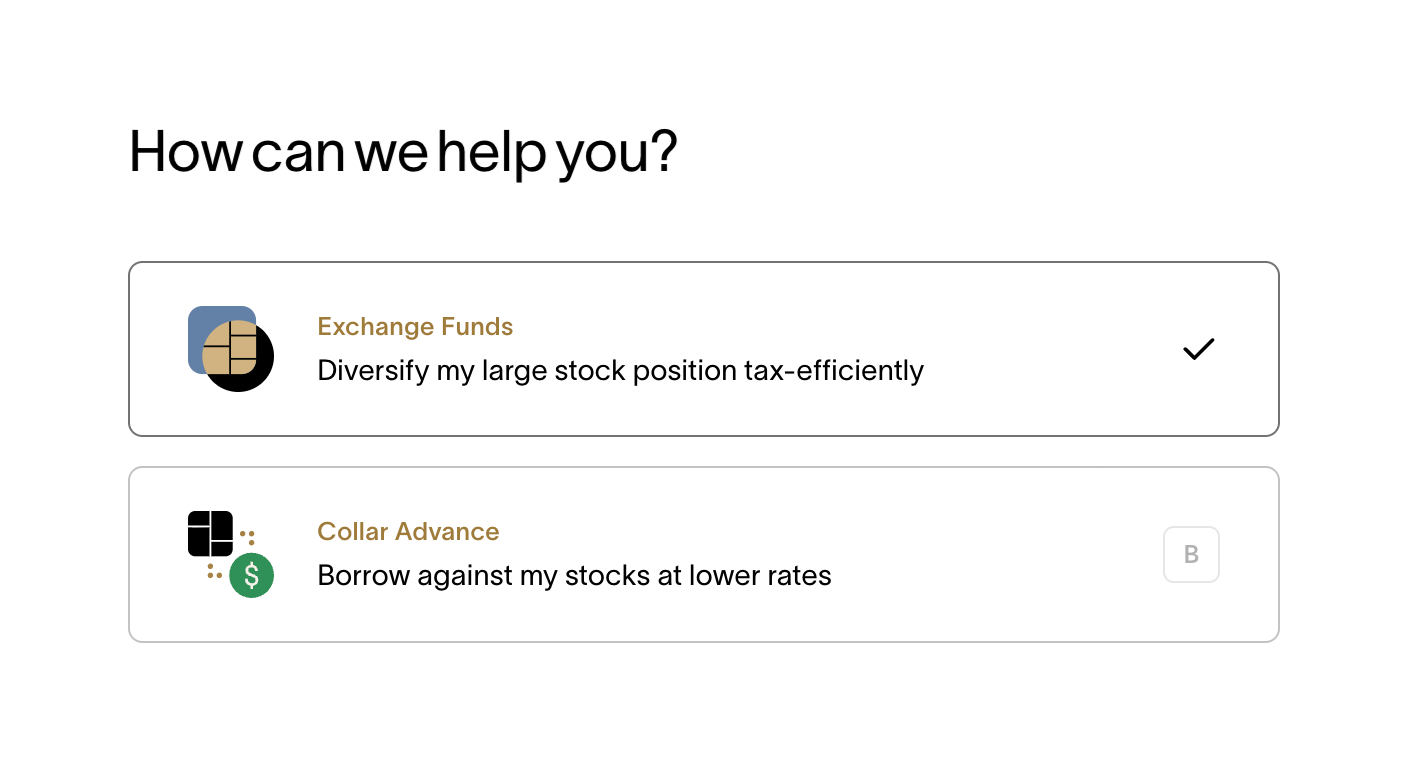Click the black grid square icon
The width and height of the screenshot is (1408, 771).
point(210,534)
